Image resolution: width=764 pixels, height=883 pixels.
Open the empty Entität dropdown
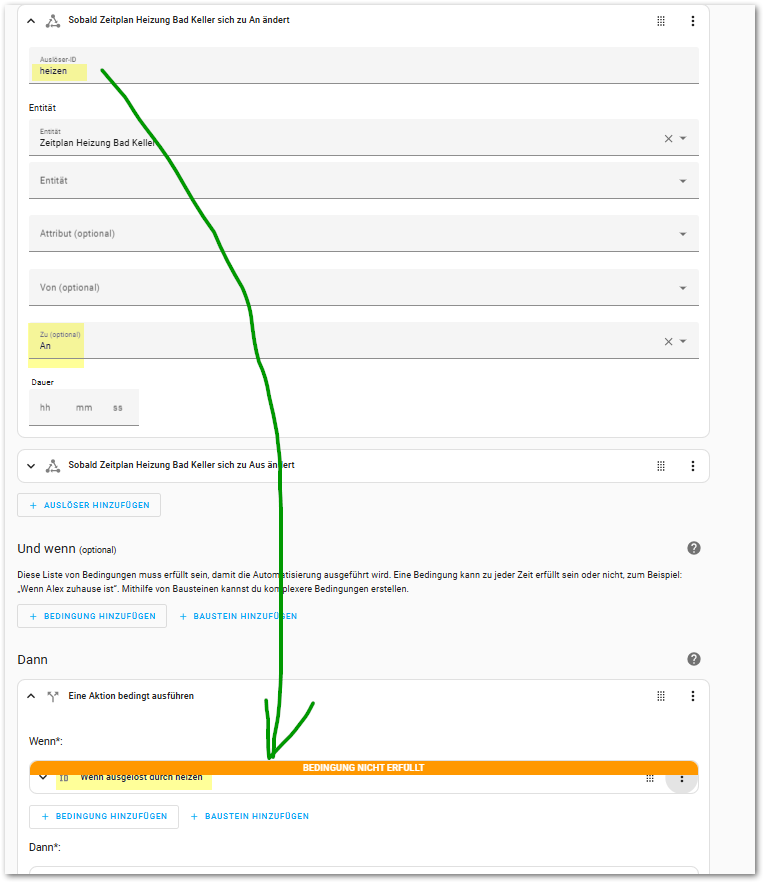click(362, 181)
